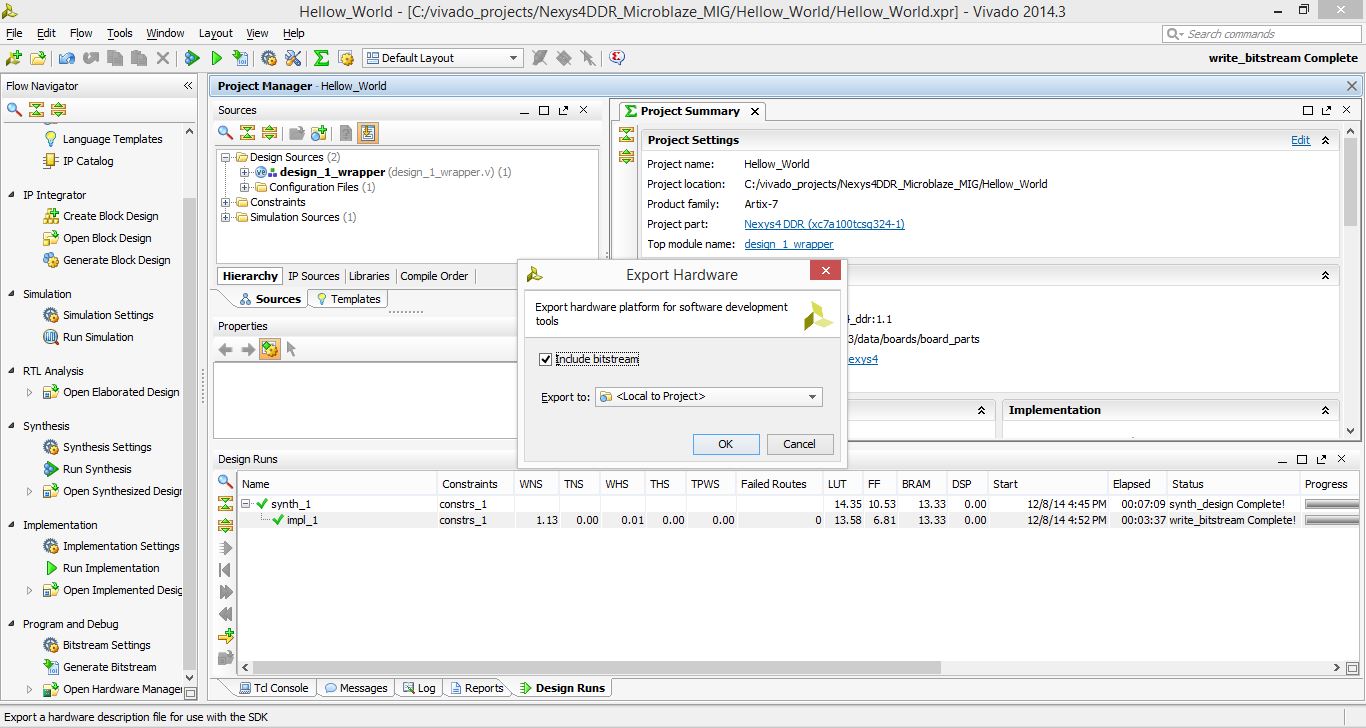Click the Generate Bitstream item
The image size is (1366, 728).
(109, 667)
